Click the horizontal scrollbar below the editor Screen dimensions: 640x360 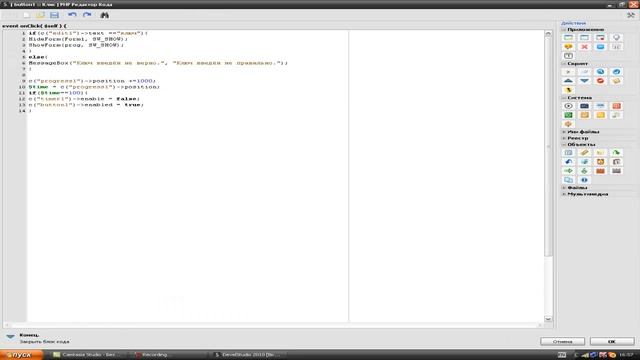[273, 325]
